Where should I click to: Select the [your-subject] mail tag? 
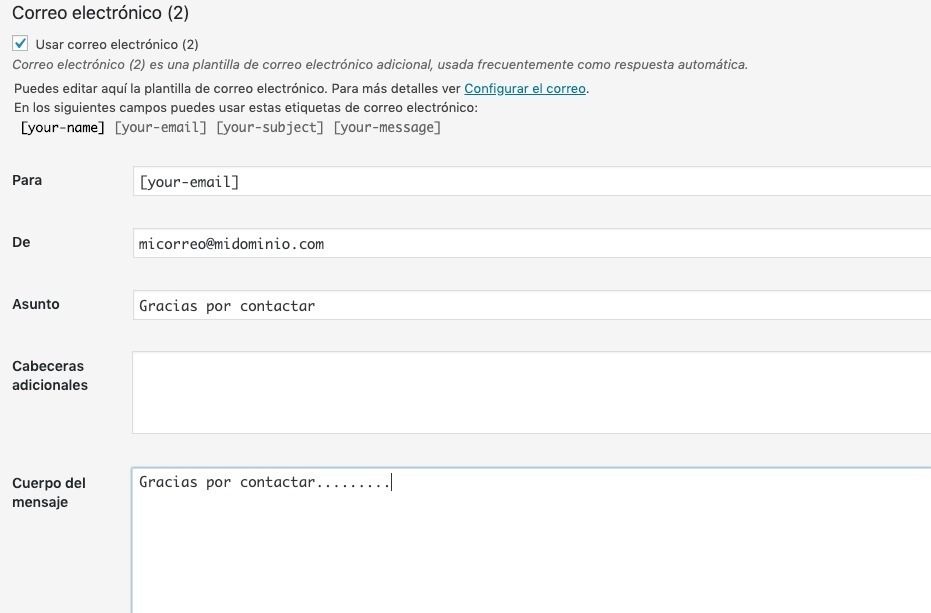tap(270, 127)
